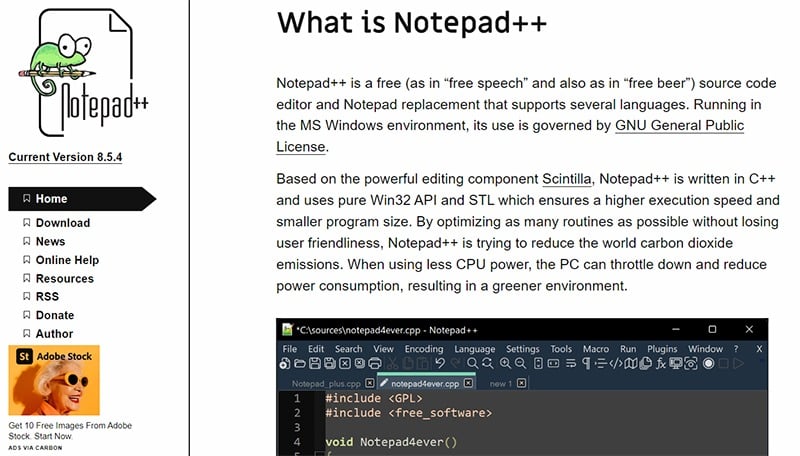Screen dimensions: 800x456
Task: Toggle the Word wrap toolbar icon
Action: pyautogui.click(x=571, y=363)
